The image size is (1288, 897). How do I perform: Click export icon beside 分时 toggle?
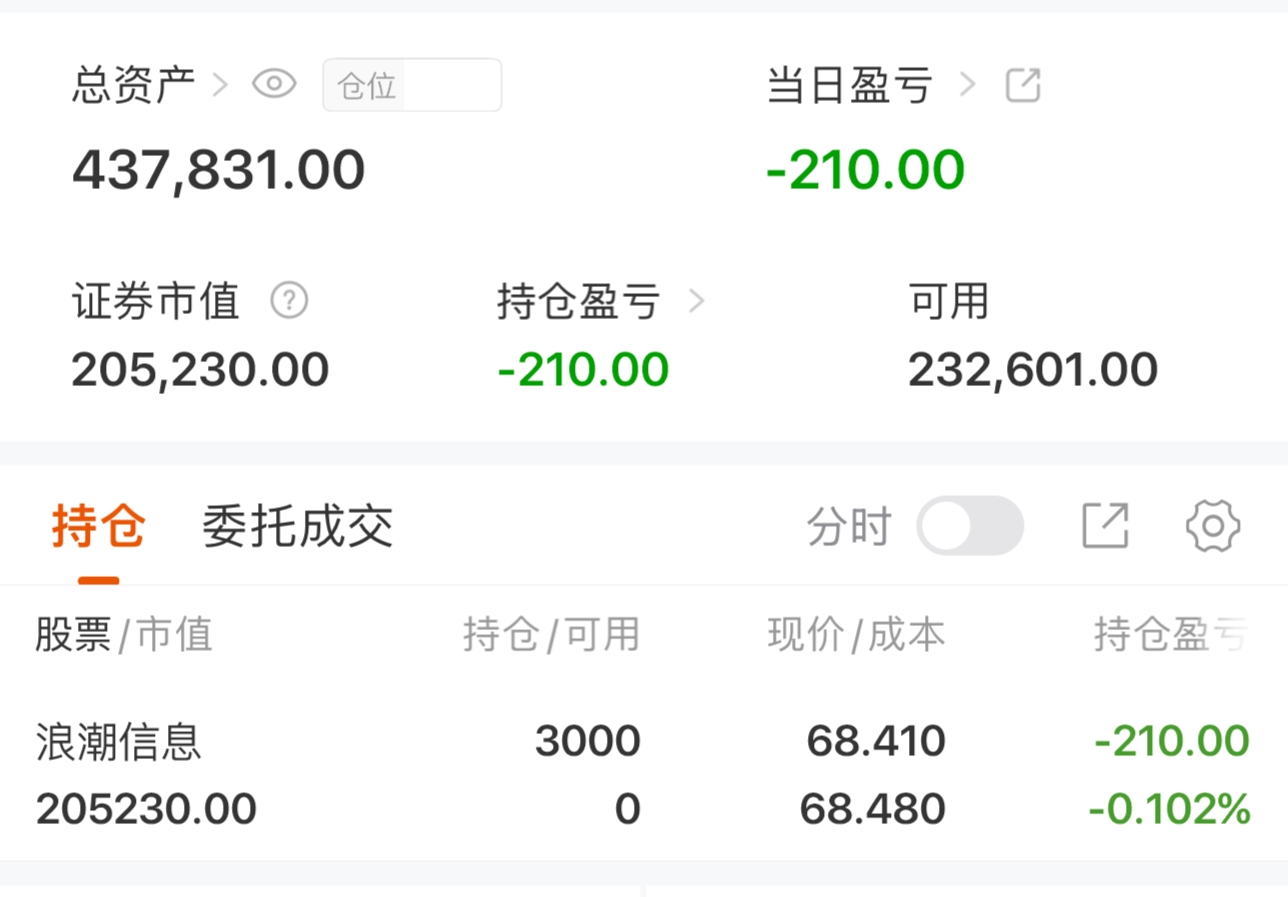coord(1105,526)
